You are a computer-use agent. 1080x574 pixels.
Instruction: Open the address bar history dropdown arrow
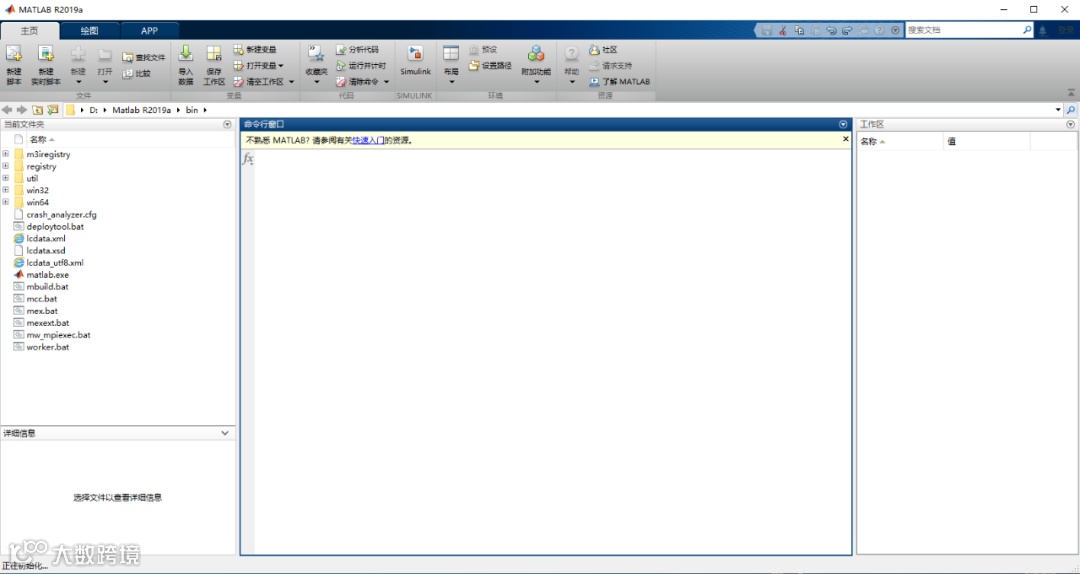pyautogui.click(x=1059, y=110)
